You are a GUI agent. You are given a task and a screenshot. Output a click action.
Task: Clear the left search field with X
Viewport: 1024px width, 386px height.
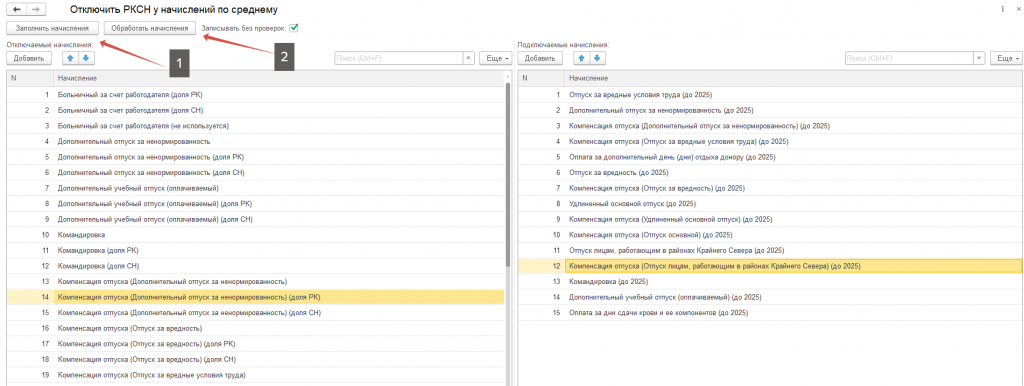point(468,58)
